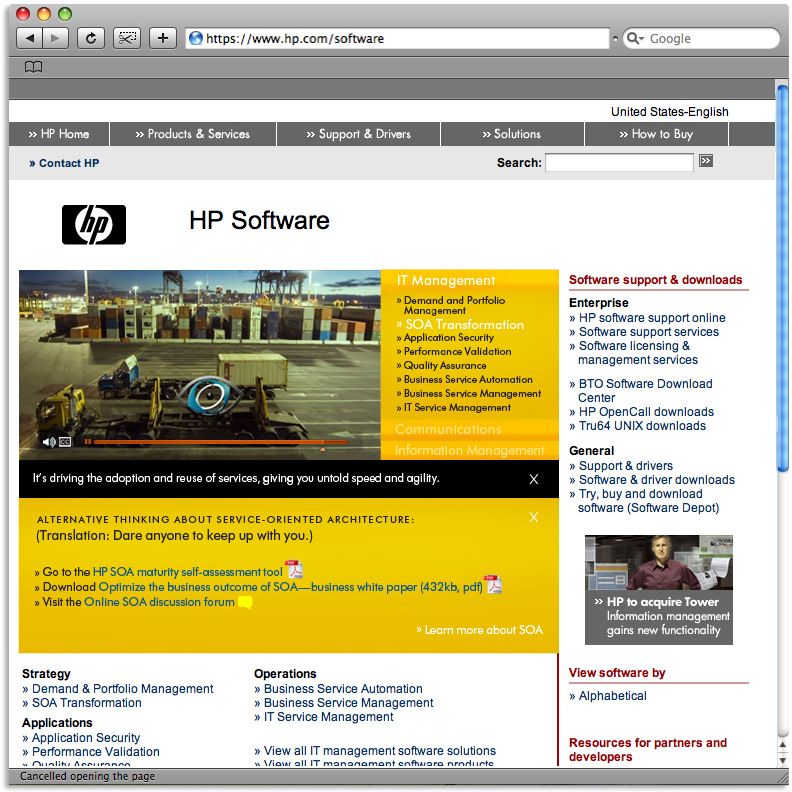Viewport: 792px width, 792px height.
Task: Click the blue vertical scrollbar thumb
Action: click(782, 279)
